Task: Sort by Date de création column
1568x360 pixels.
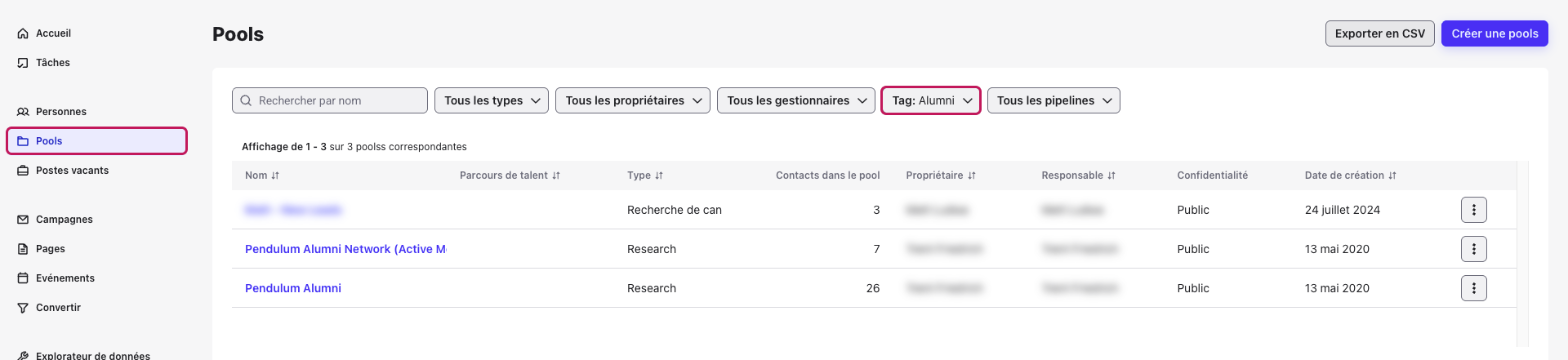Action: (x=1350, y=175)
